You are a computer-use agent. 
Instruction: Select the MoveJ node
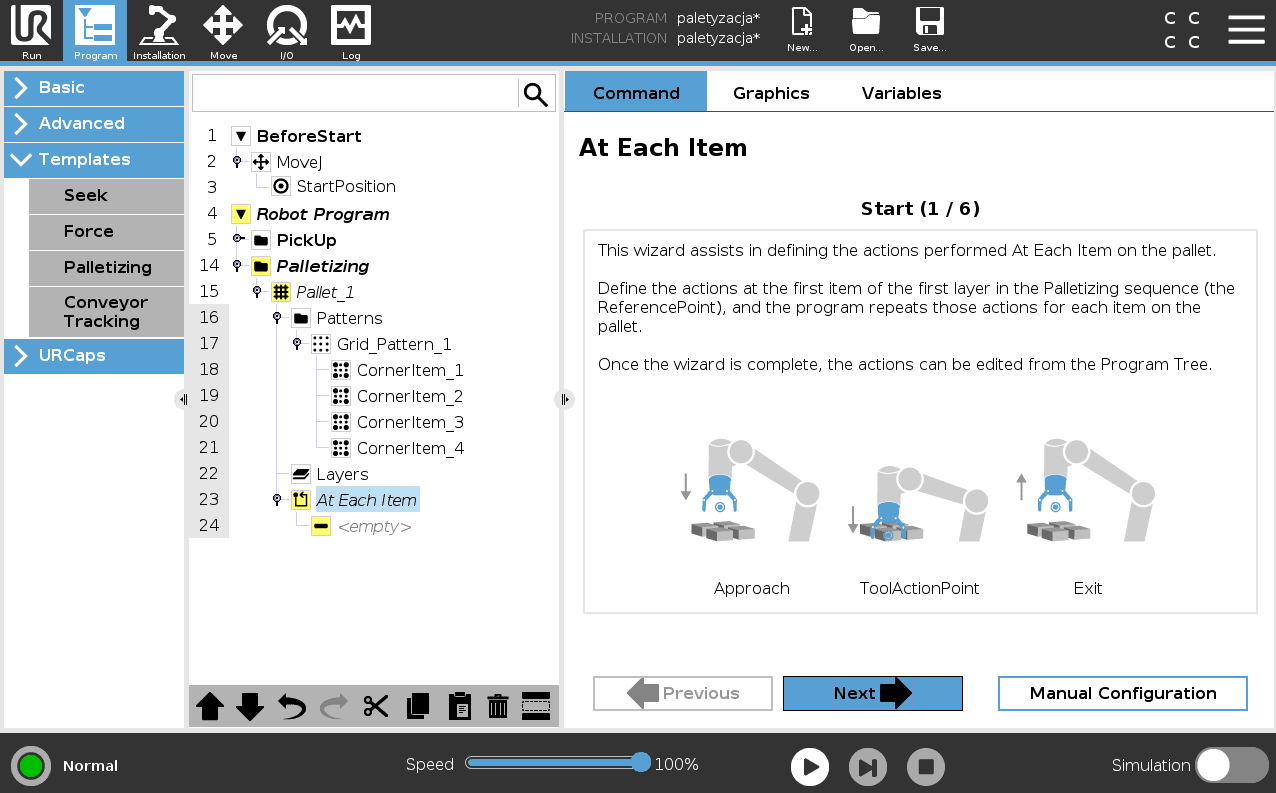coord(299,162)
